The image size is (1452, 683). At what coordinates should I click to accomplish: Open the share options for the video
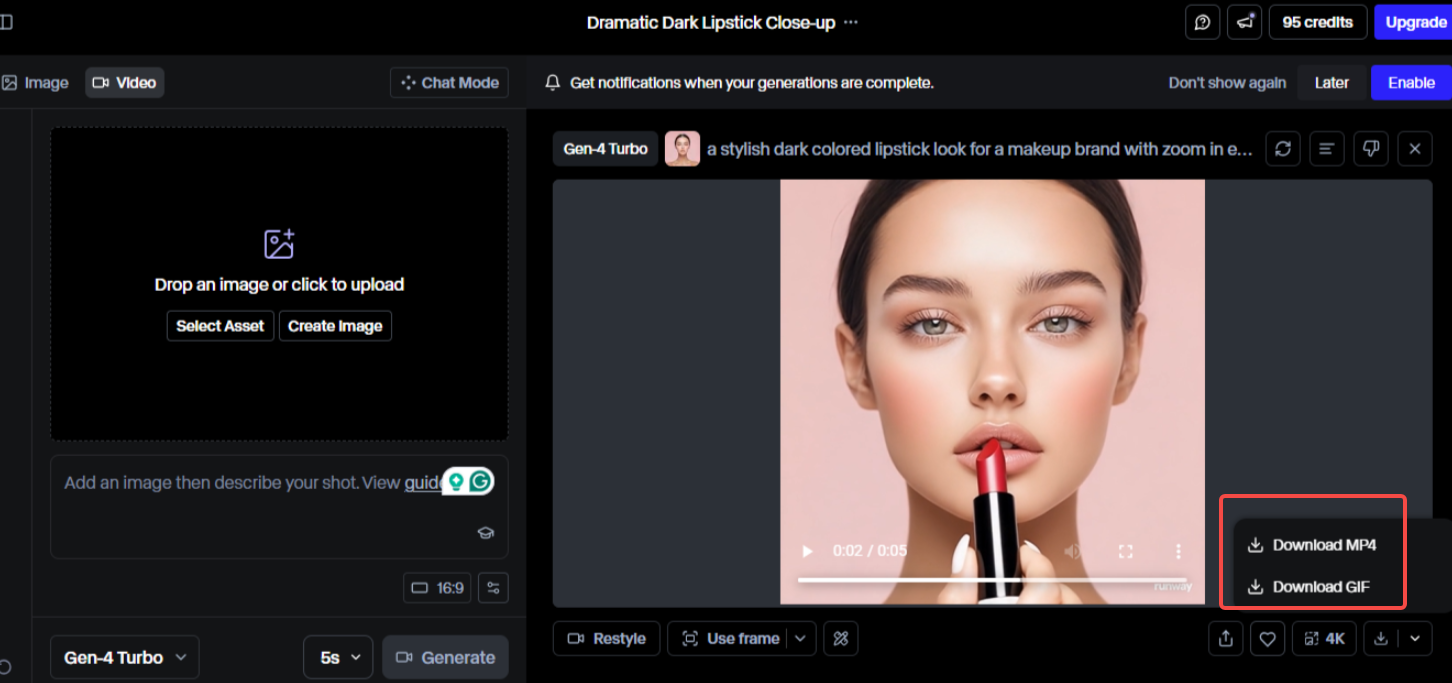click(x=1225, y=638)
